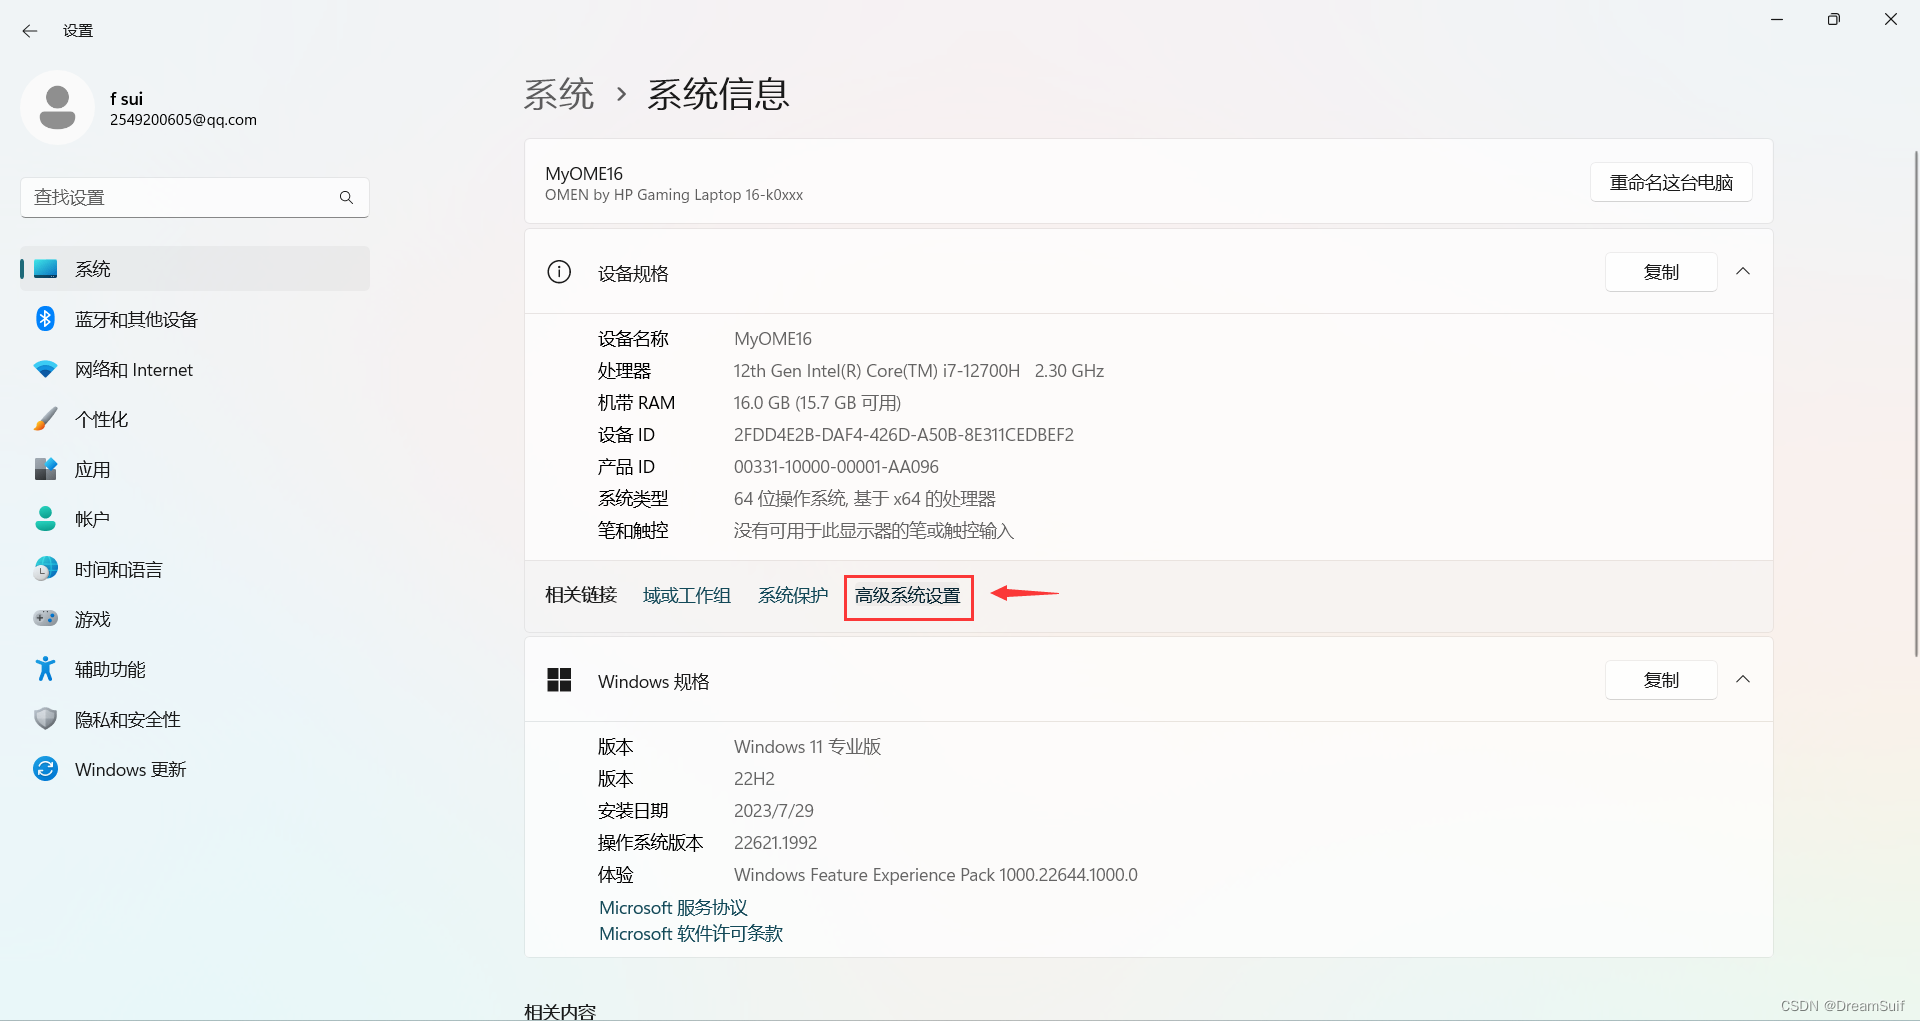
Task: Open 时间和语言 settings
Action: point(195,569)
